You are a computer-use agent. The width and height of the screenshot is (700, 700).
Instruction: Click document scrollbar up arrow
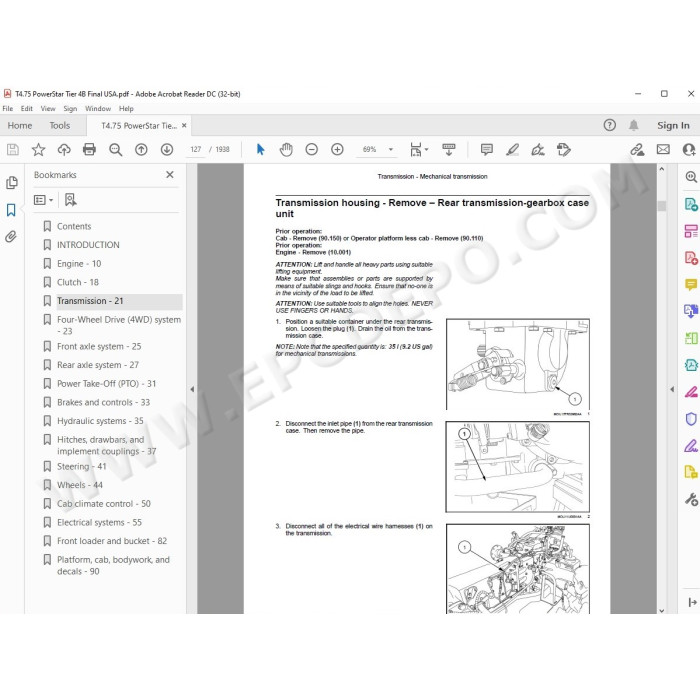(662, 169)
